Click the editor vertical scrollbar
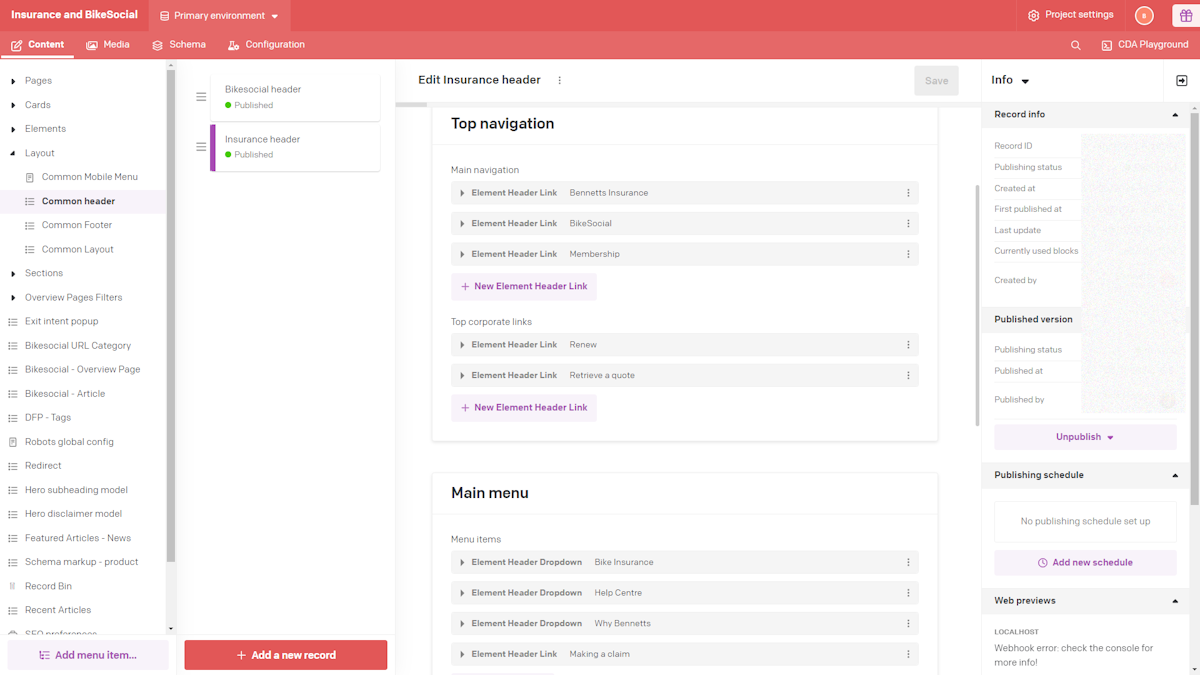The width and height of the screenshot is (1200, 675). click(978, 305)
